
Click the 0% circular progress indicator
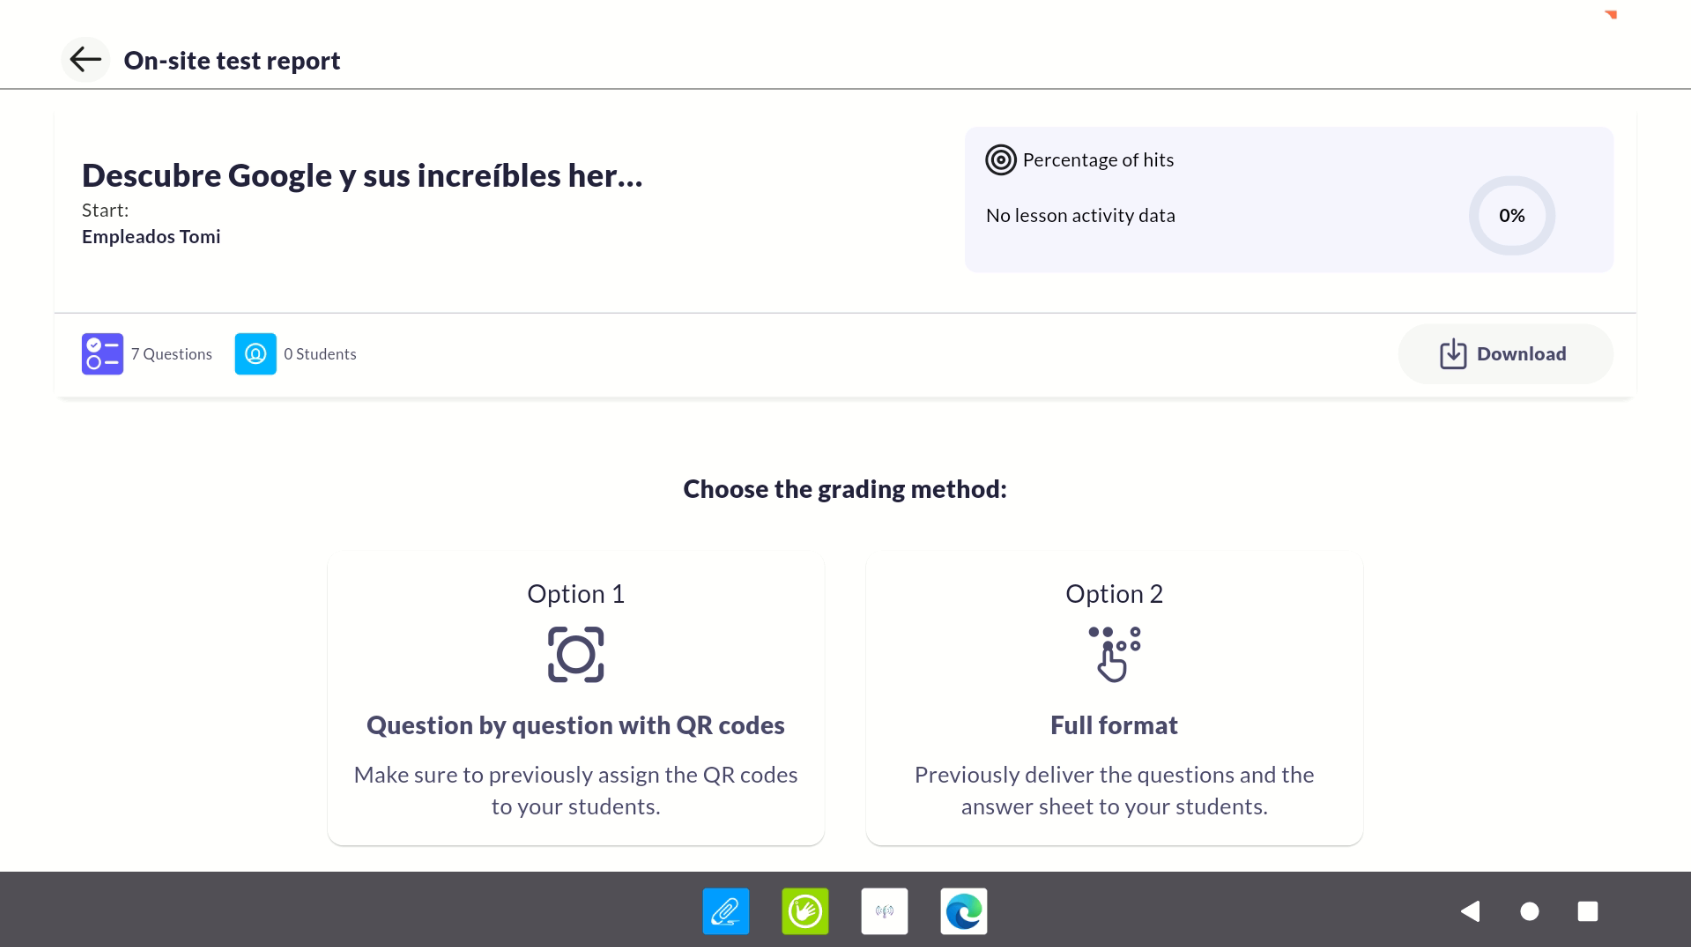pos(1511,216)
